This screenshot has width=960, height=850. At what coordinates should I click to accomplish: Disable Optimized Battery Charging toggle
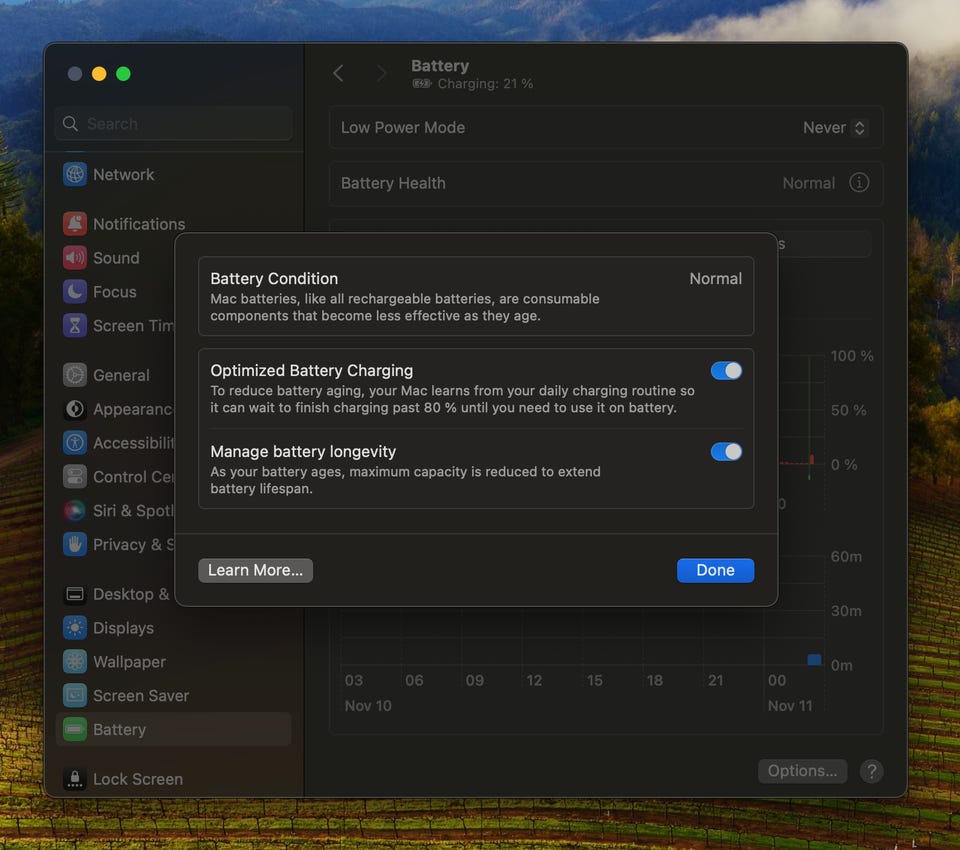tap(726, 370)
